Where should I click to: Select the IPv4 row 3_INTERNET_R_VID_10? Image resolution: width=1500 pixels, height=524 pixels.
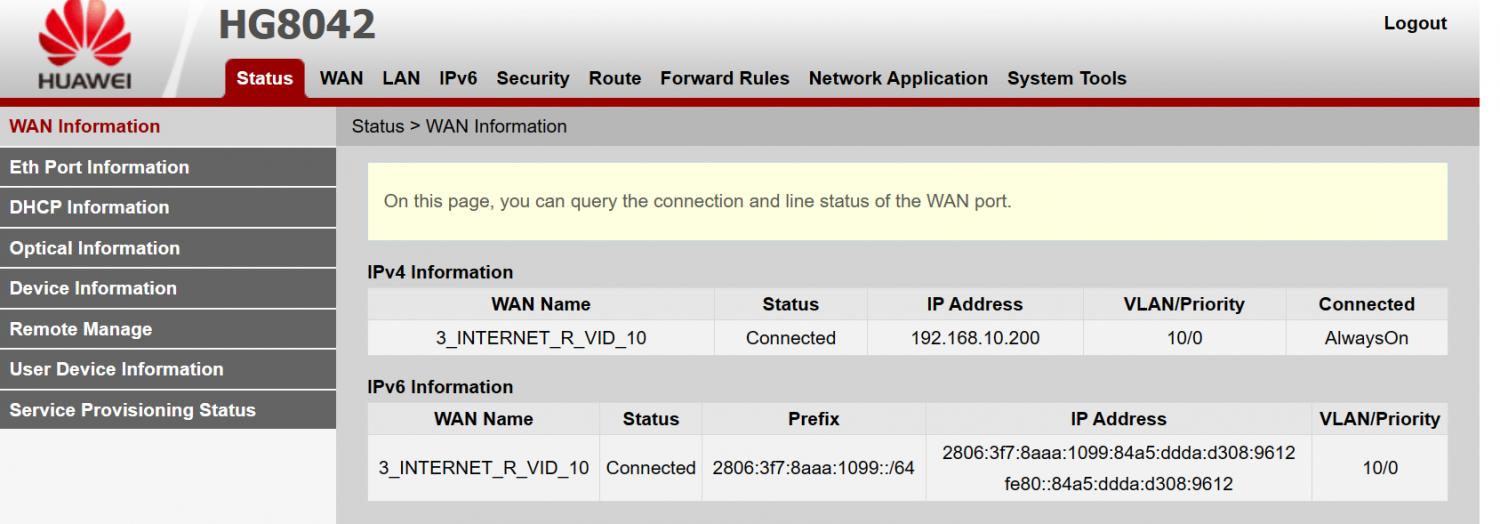540,338
